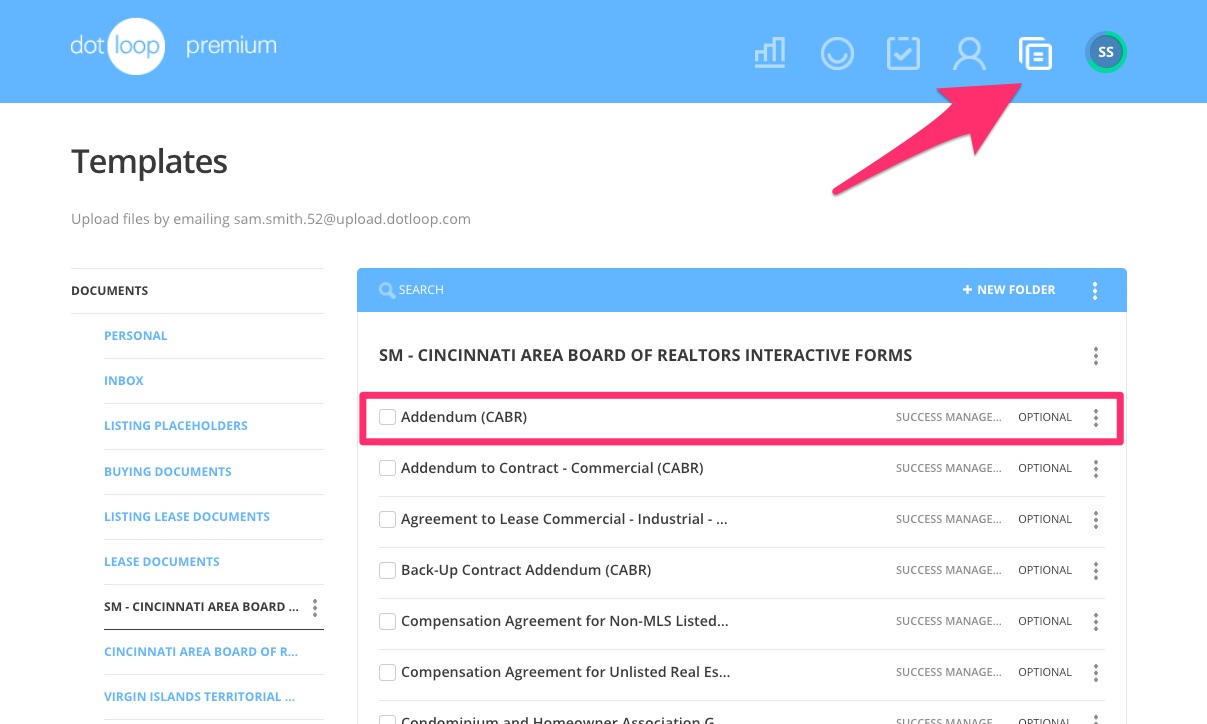This screenshot has width=1207, height=724.
Task: Click the SS profile avatar
Action: point(1106,52)
